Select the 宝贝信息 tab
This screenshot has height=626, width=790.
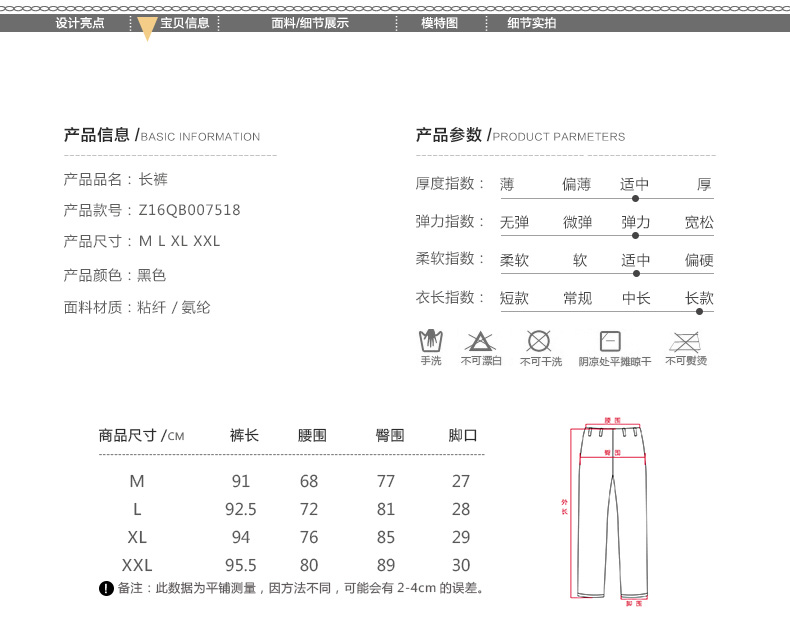click(184, 23)
